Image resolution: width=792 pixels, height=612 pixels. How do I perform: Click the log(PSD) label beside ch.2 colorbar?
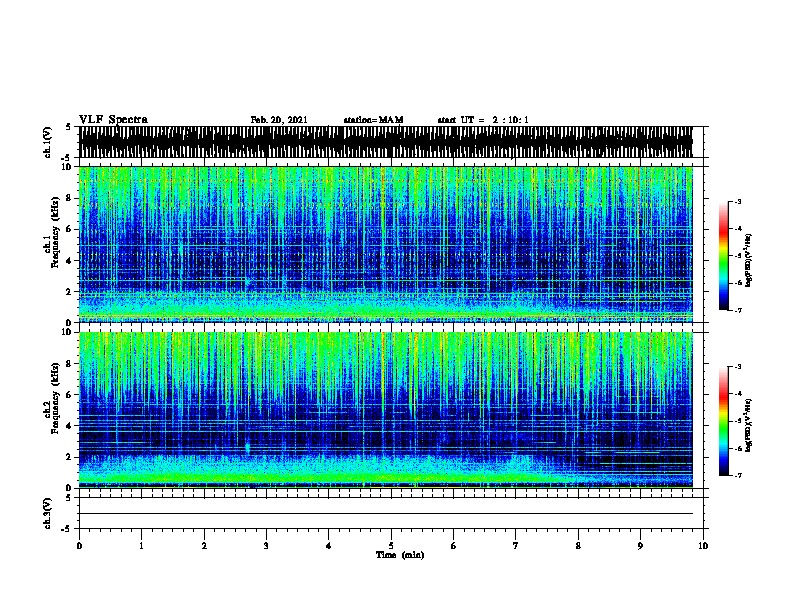[749, 426]
